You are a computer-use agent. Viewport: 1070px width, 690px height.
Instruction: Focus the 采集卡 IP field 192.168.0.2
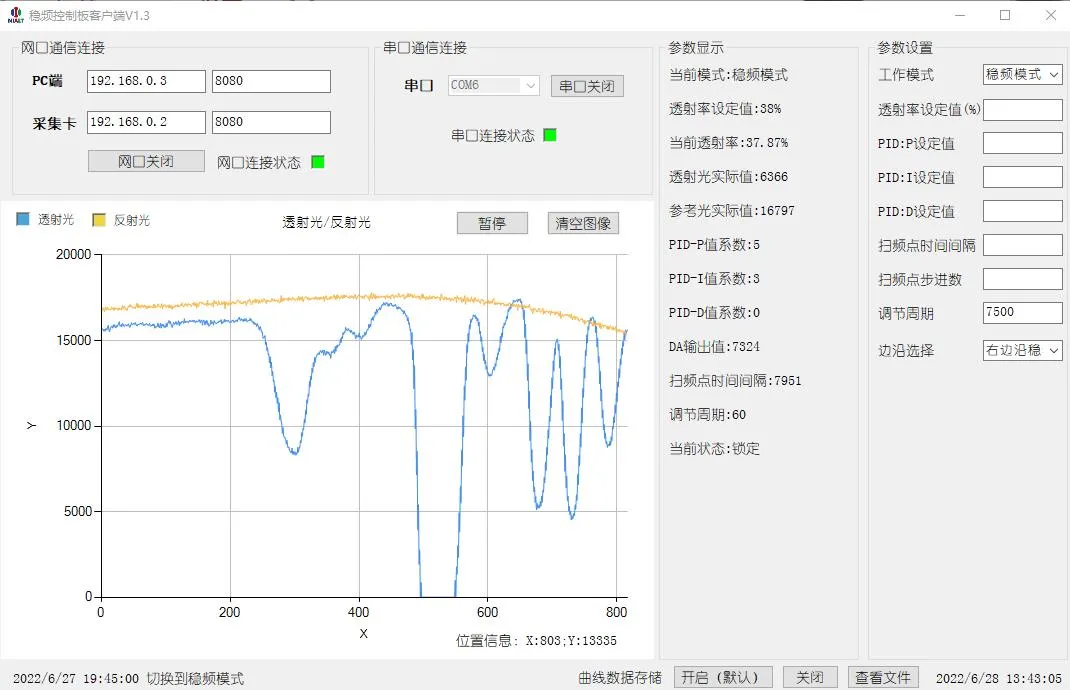146,122
